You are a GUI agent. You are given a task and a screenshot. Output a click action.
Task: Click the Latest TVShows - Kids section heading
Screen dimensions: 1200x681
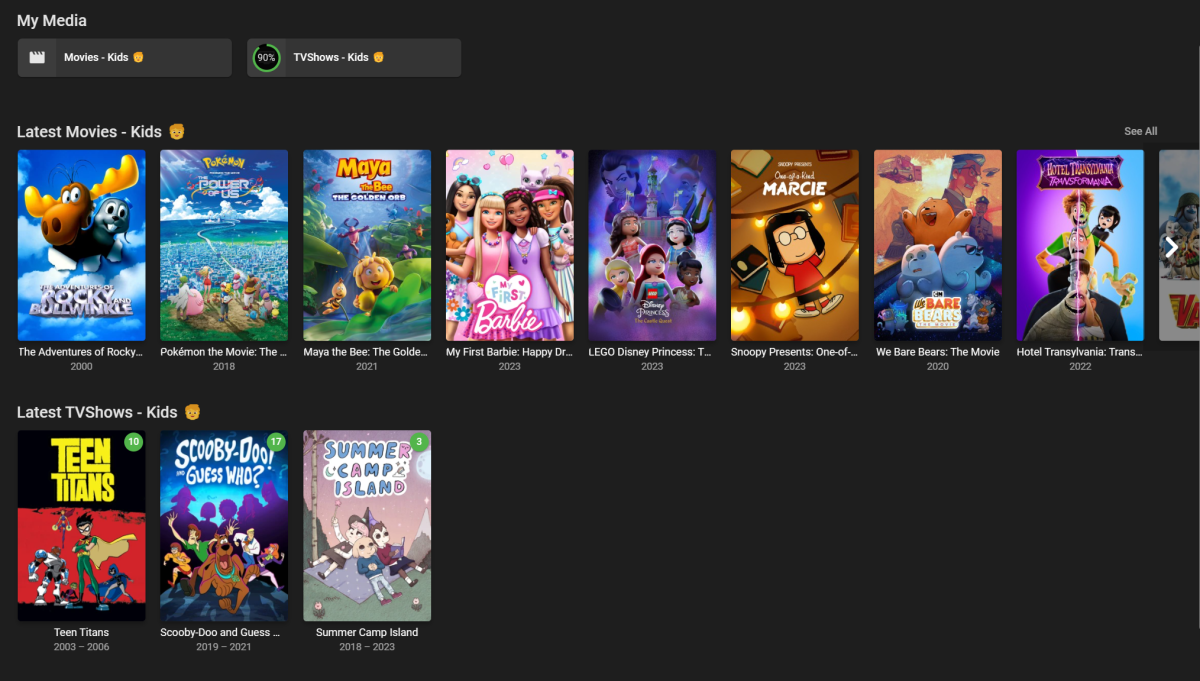point(110,412)
